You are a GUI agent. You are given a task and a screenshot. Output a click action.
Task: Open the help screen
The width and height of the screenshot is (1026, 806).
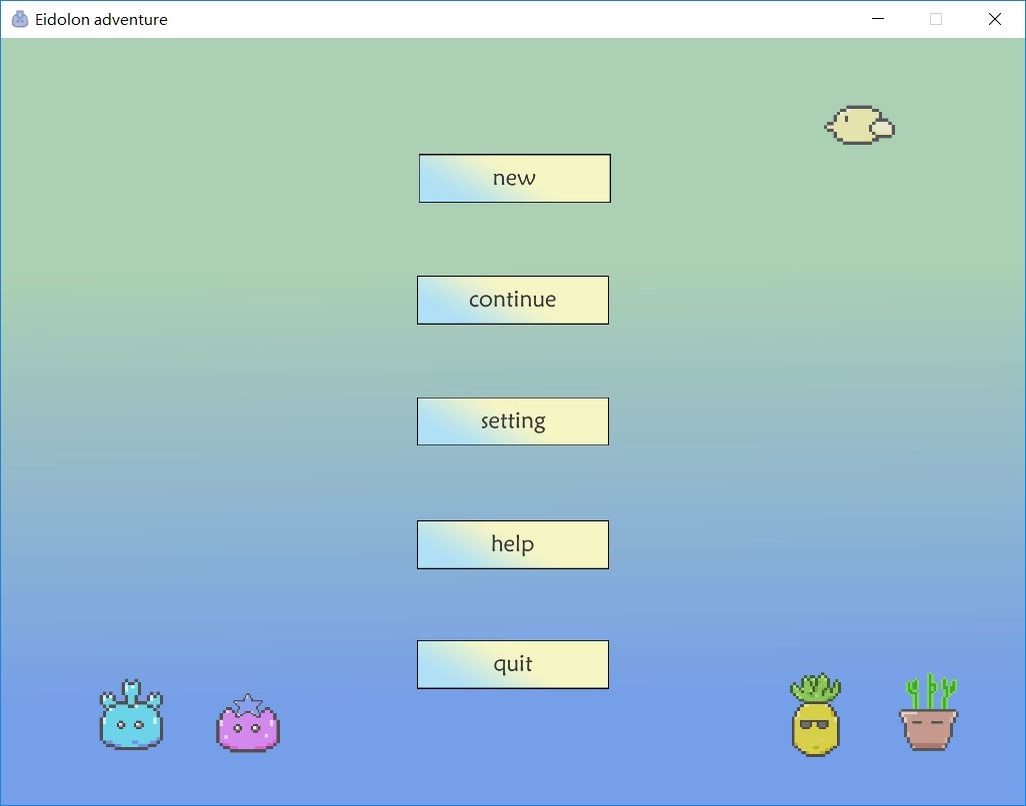512,544
